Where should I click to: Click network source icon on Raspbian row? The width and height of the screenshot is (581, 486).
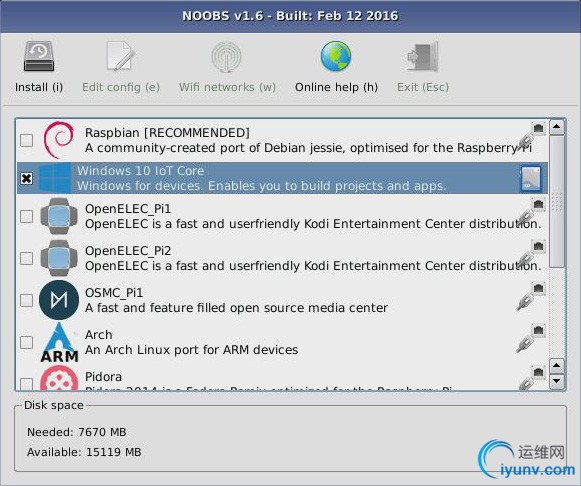pos(531,137)
